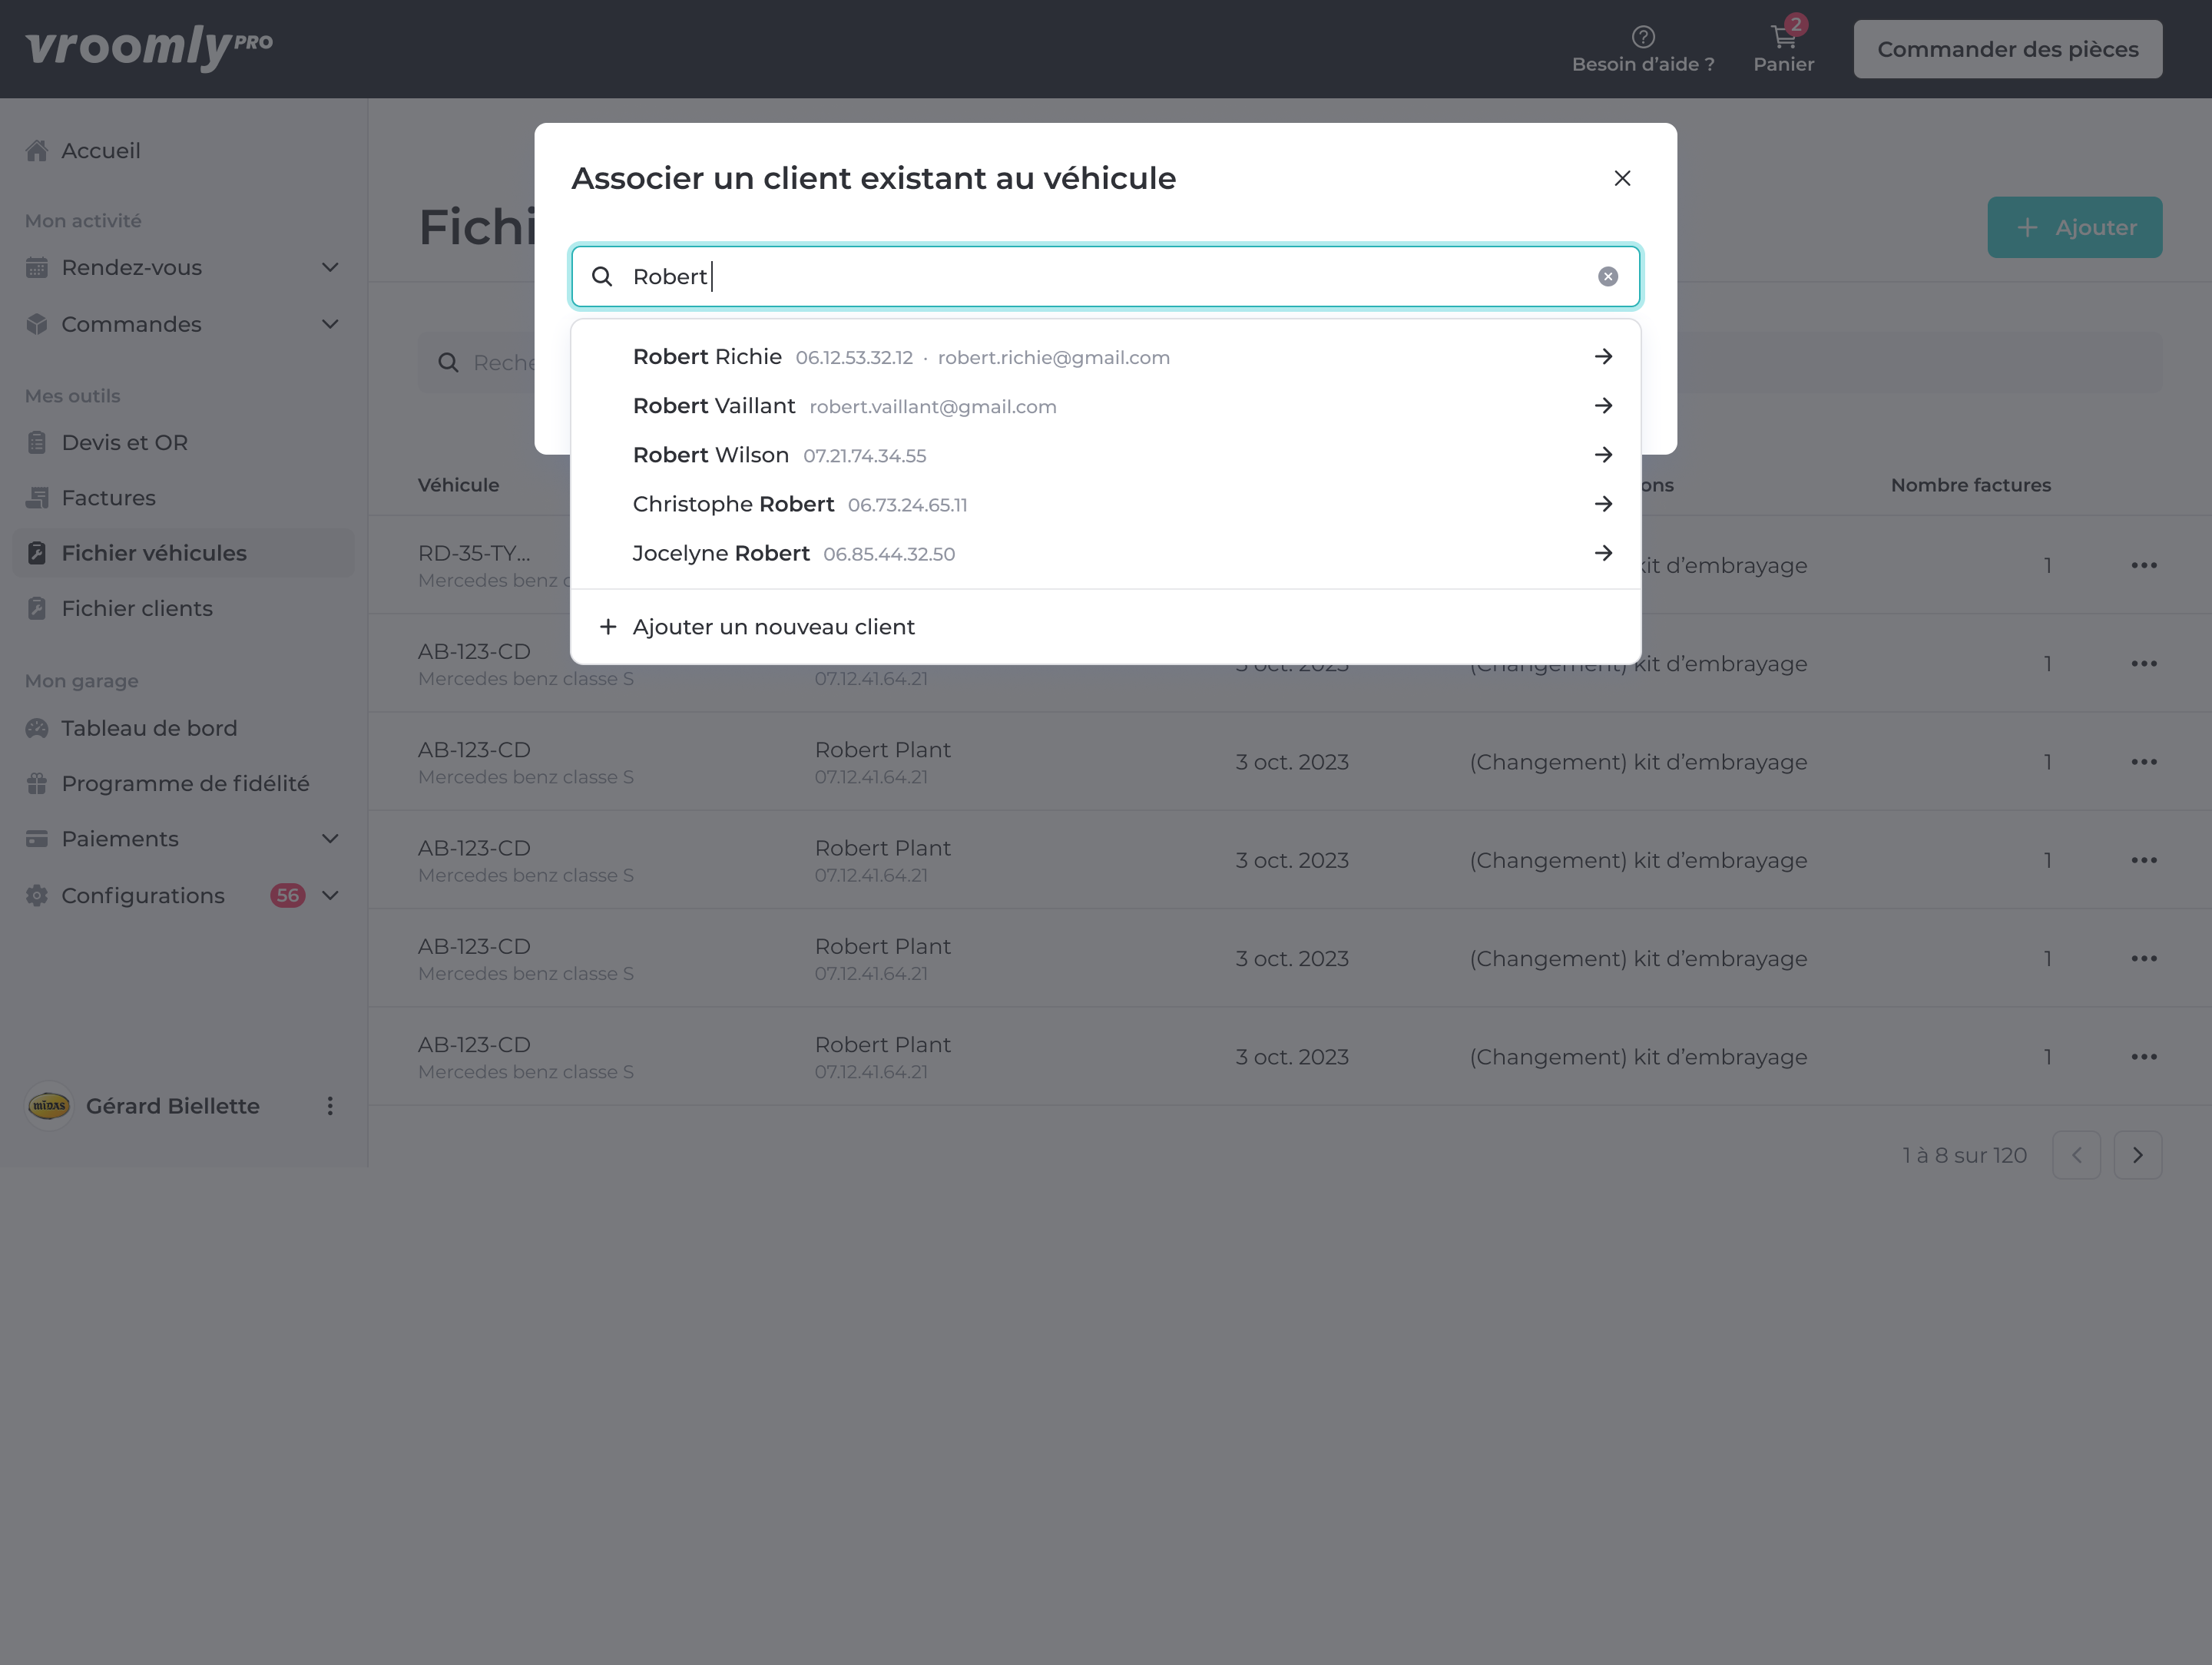The height and width of the screenshot is (1665, 2212).
Task: Click the Besoin d'aide help icon
Action: click(1643, 37)
